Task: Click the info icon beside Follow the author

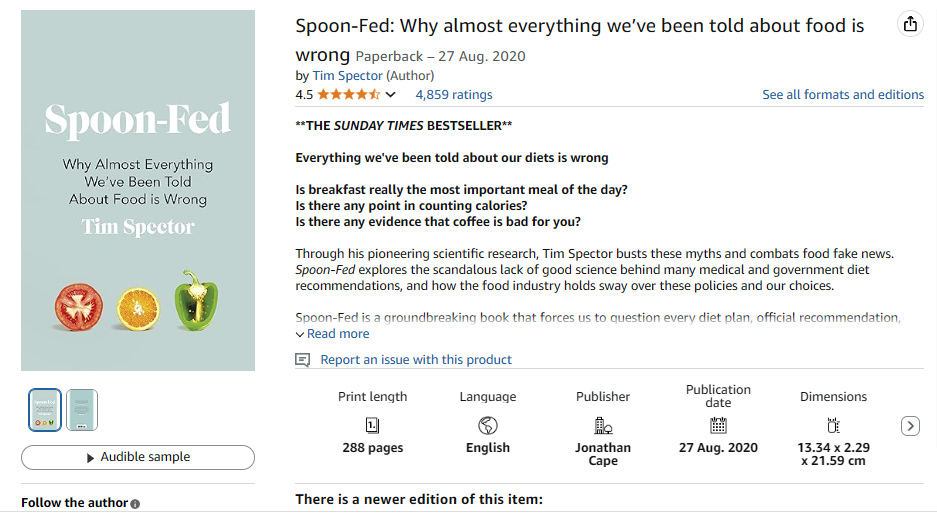Action: click(x=135, y=504)
